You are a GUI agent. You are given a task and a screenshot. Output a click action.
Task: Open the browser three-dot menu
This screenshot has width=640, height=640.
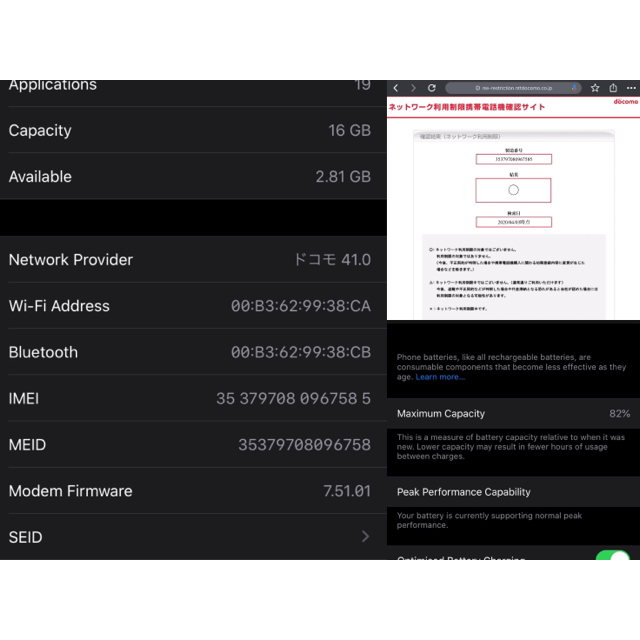(631, 88)
